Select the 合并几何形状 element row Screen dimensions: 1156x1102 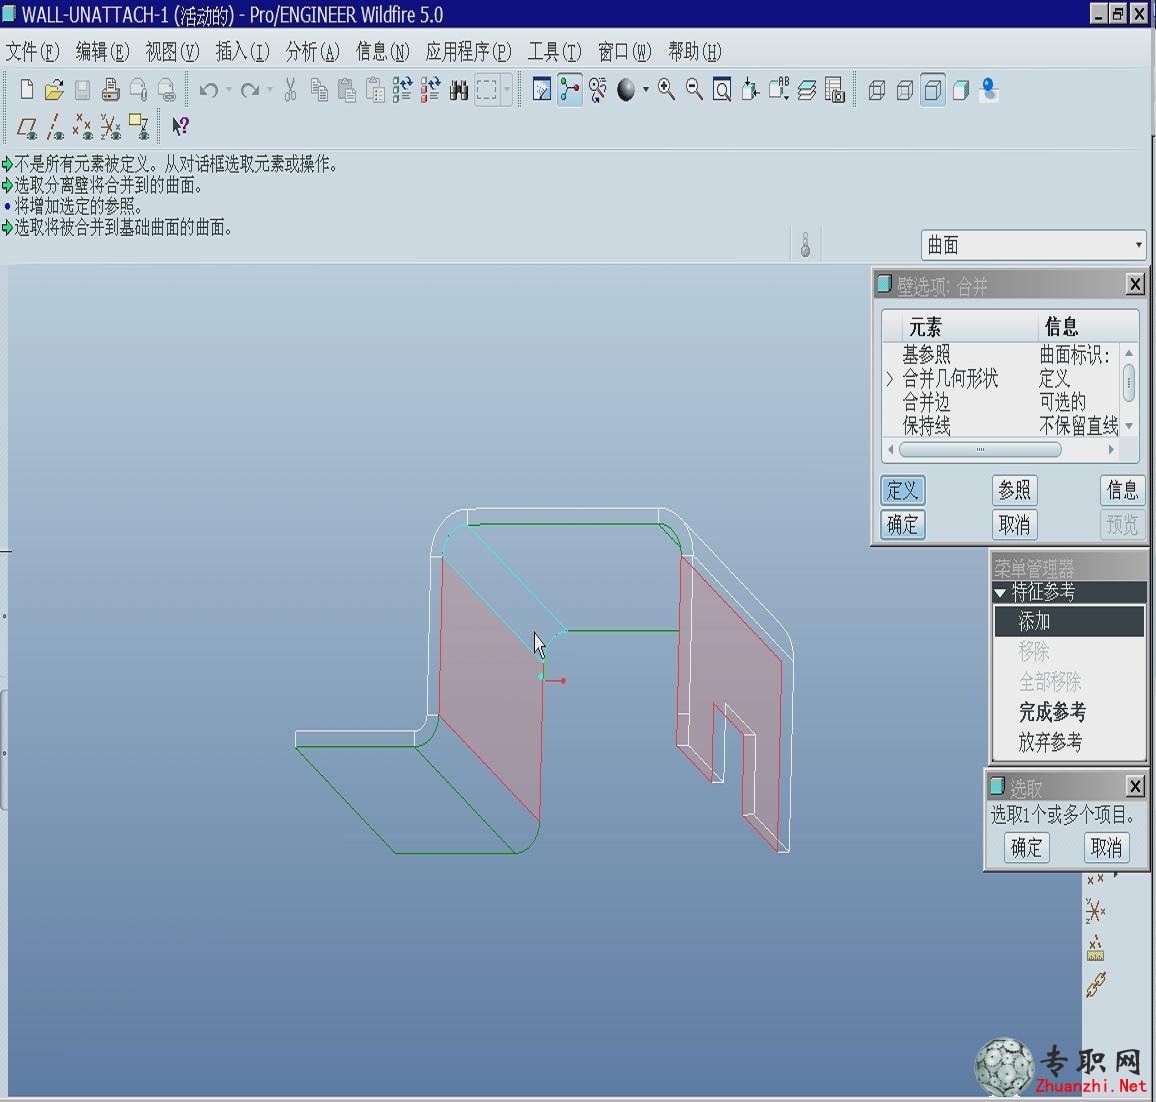click(1001, 379)
